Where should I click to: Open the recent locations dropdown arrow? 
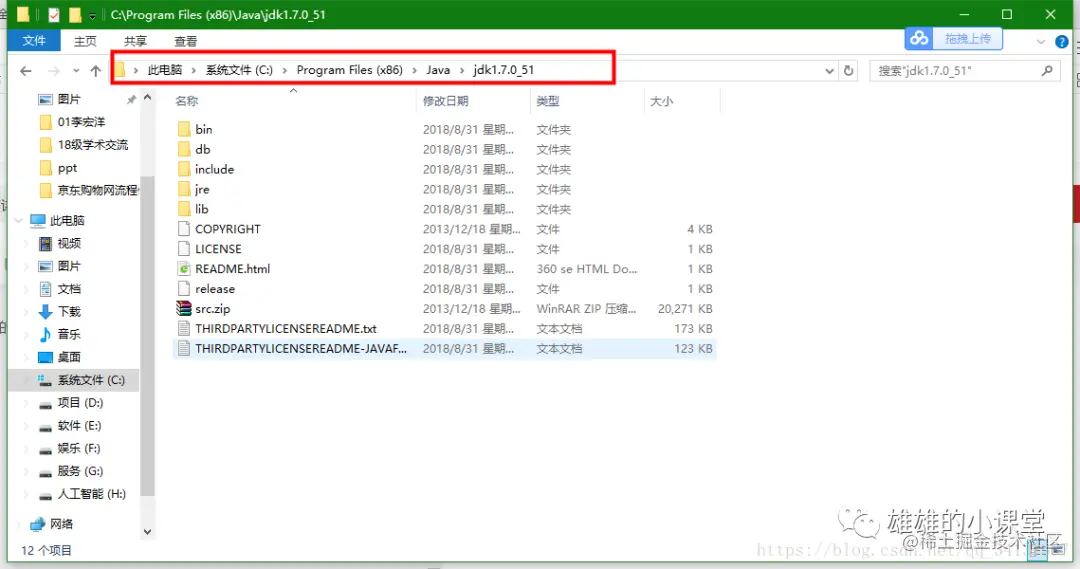[x=76, y=70]
